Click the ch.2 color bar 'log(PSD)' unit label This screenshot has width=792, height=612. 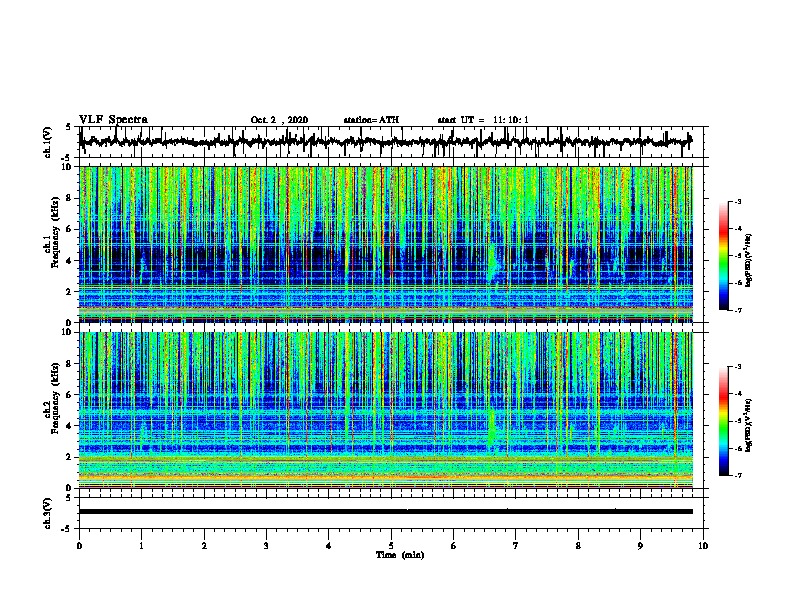[x=749, y=426]
